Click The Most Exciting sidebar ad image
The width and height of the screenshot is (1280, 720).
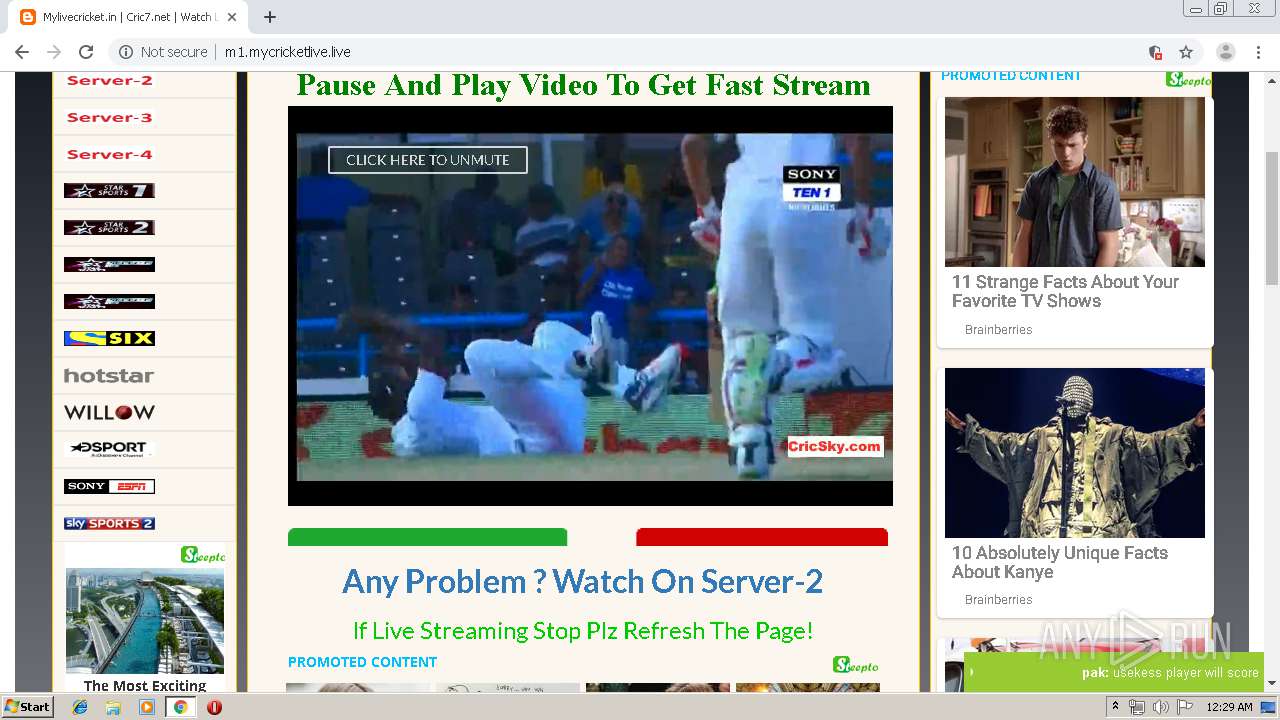pos(145,620)
